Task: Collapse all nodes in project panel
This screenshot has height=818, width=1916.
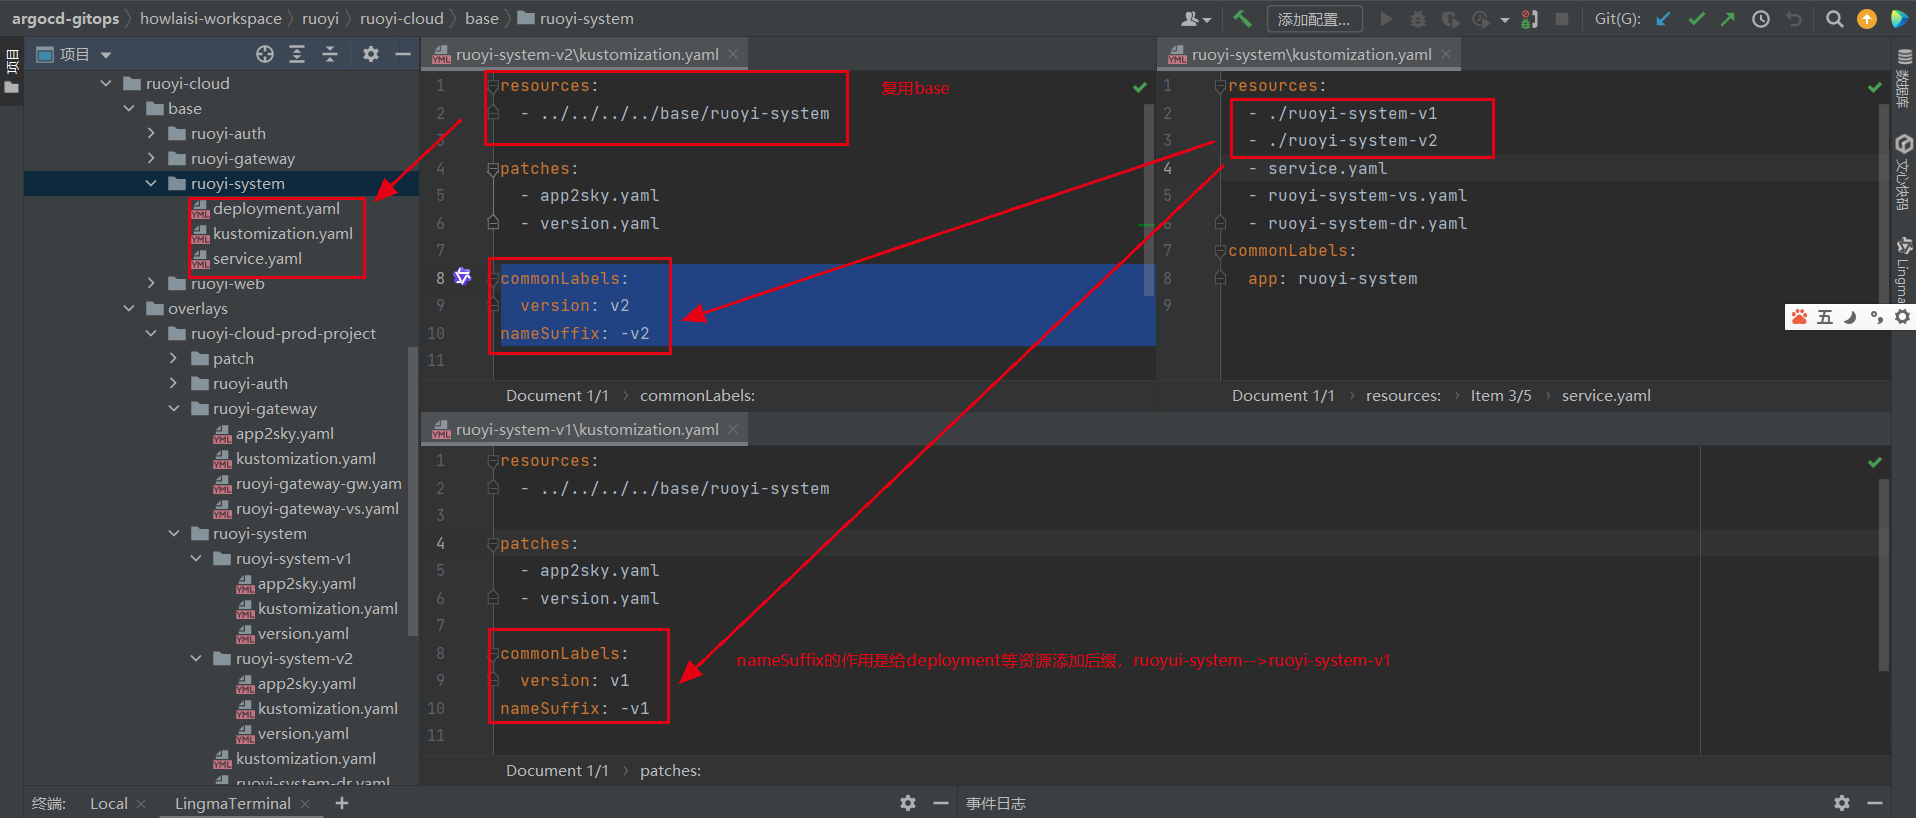Action: (x=330, y=54)
